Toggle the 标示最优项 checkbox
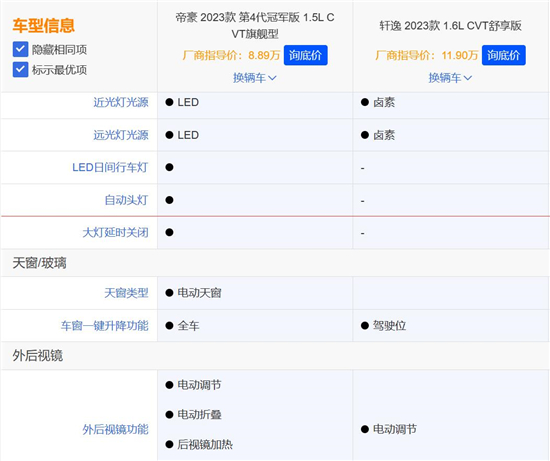The image size is (550, 461). tap(20, 69)
